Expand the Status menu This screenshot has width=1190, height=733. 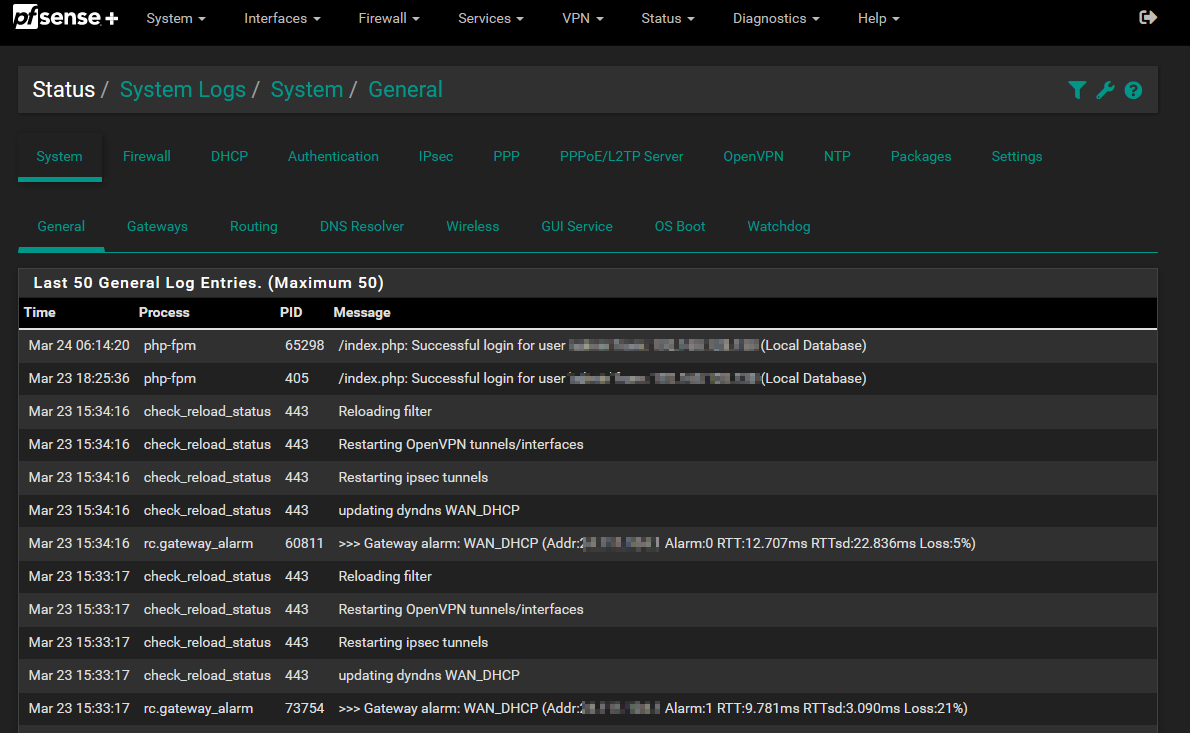click(668, 18)
